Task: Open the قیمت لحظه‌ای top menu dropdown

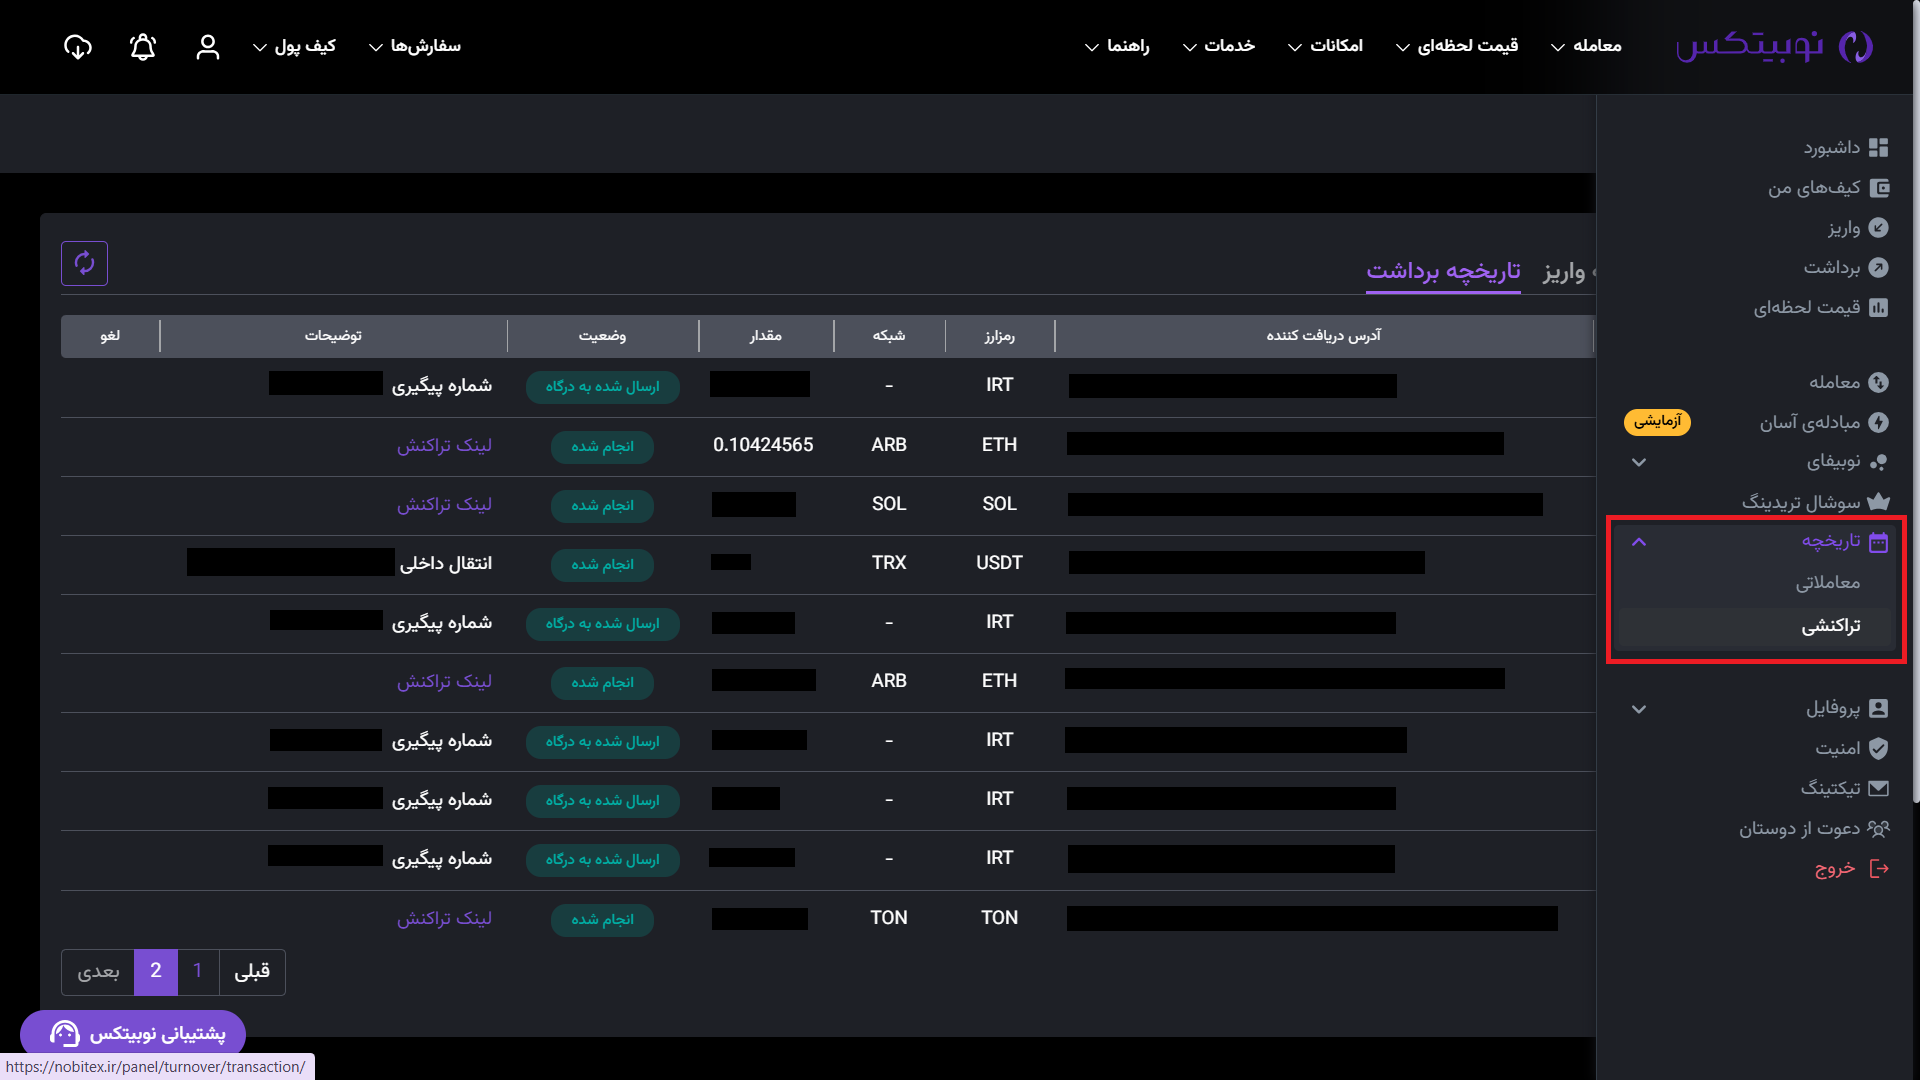Action: 1456,46
